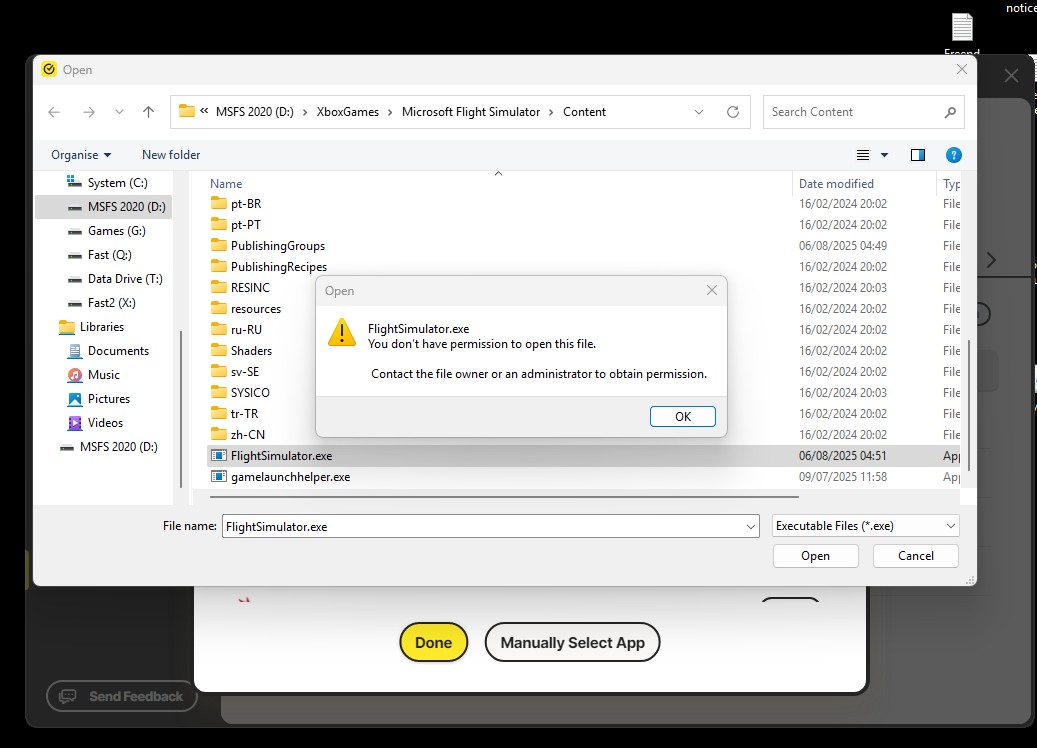The height and width of the screenshot is (748, 1037).
Task: Expand the address bar history dropdown
Action: pos(699,112)
